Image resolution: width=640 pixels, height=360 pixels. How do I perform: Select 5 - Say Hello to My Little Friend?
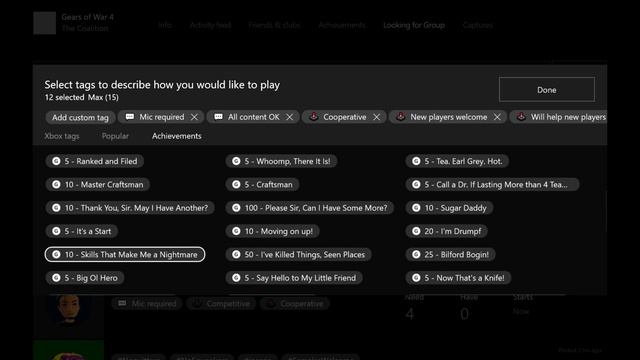(294, 278)
